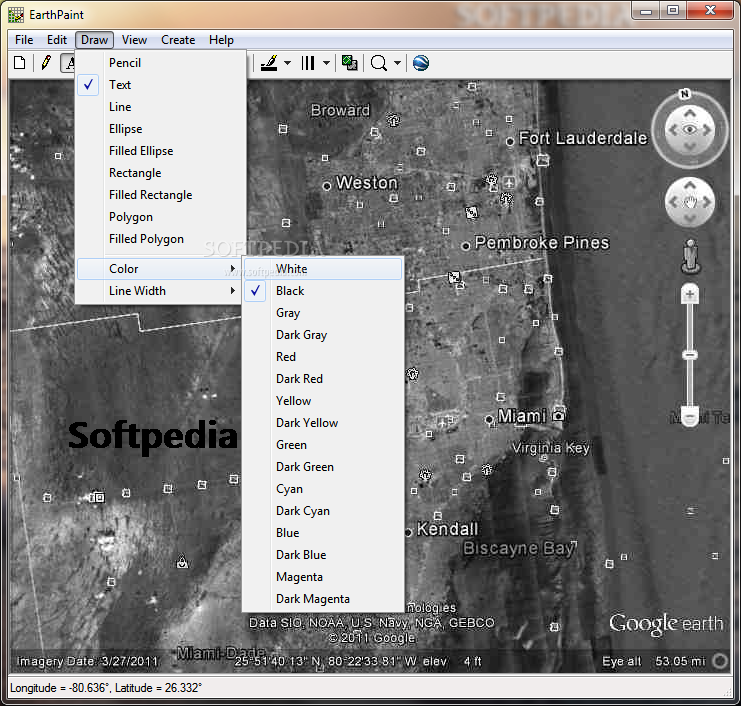Click the look right arrow on compass

[707, 129]
